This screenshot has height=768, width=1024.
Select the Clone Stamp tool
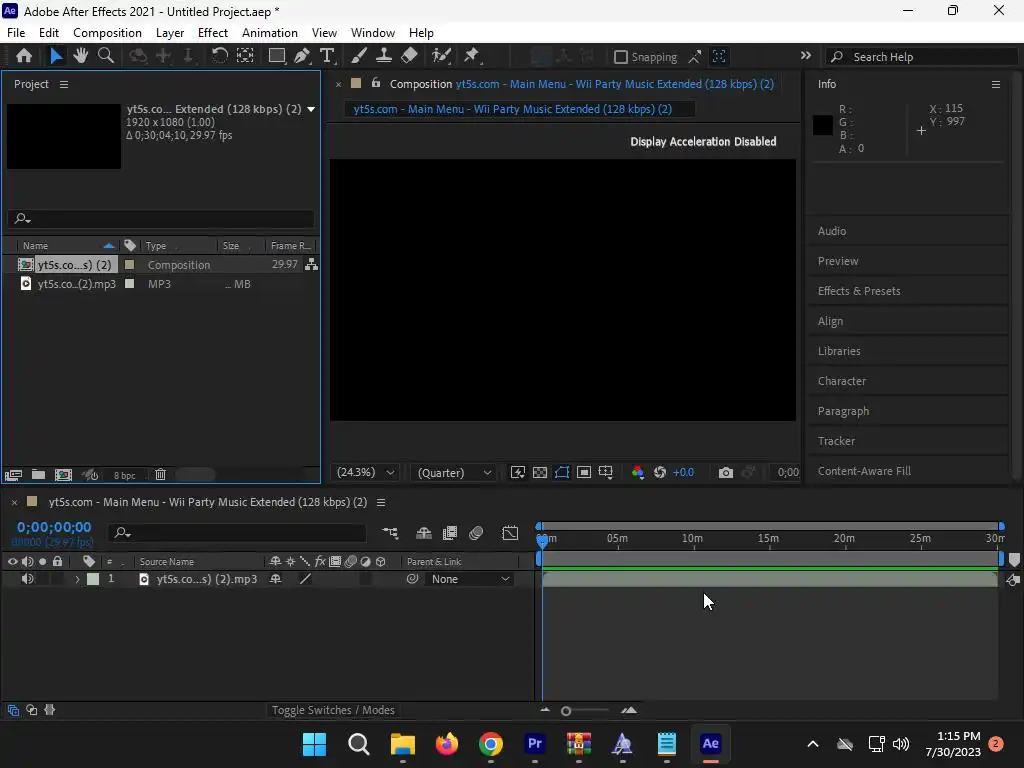coord(384,56)
